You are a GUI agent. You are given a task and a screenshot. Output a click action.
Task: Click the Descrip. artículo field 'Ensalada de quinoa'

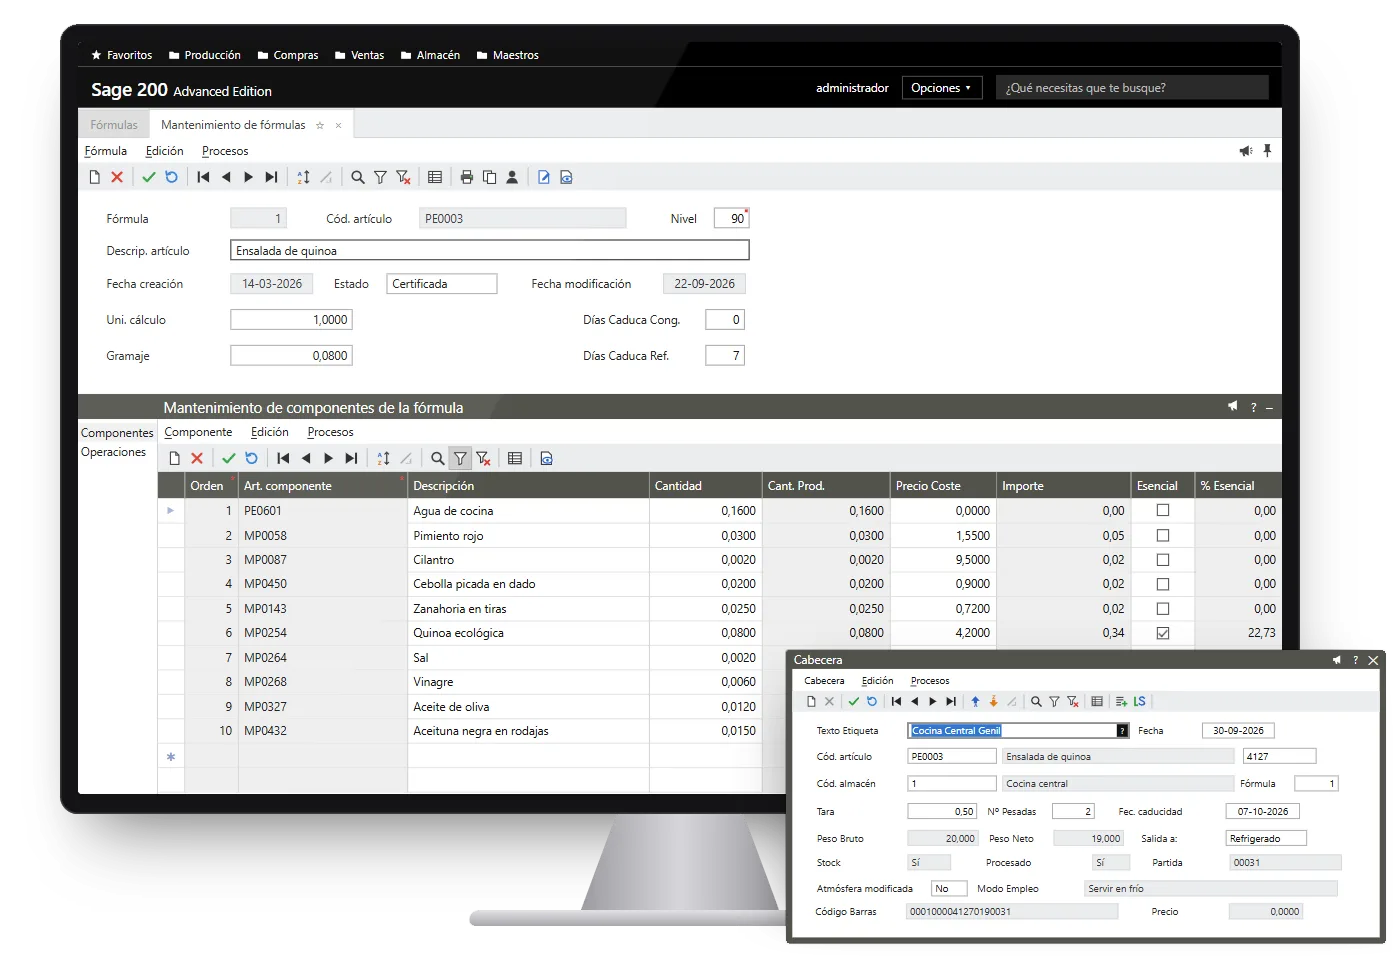point(490,250)
